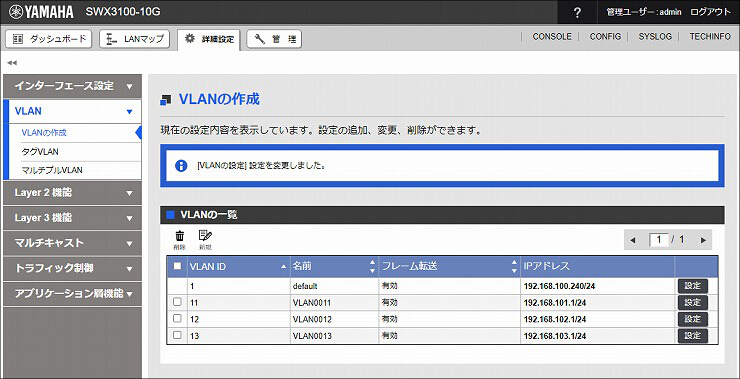Open the 管理 tab

274,39
